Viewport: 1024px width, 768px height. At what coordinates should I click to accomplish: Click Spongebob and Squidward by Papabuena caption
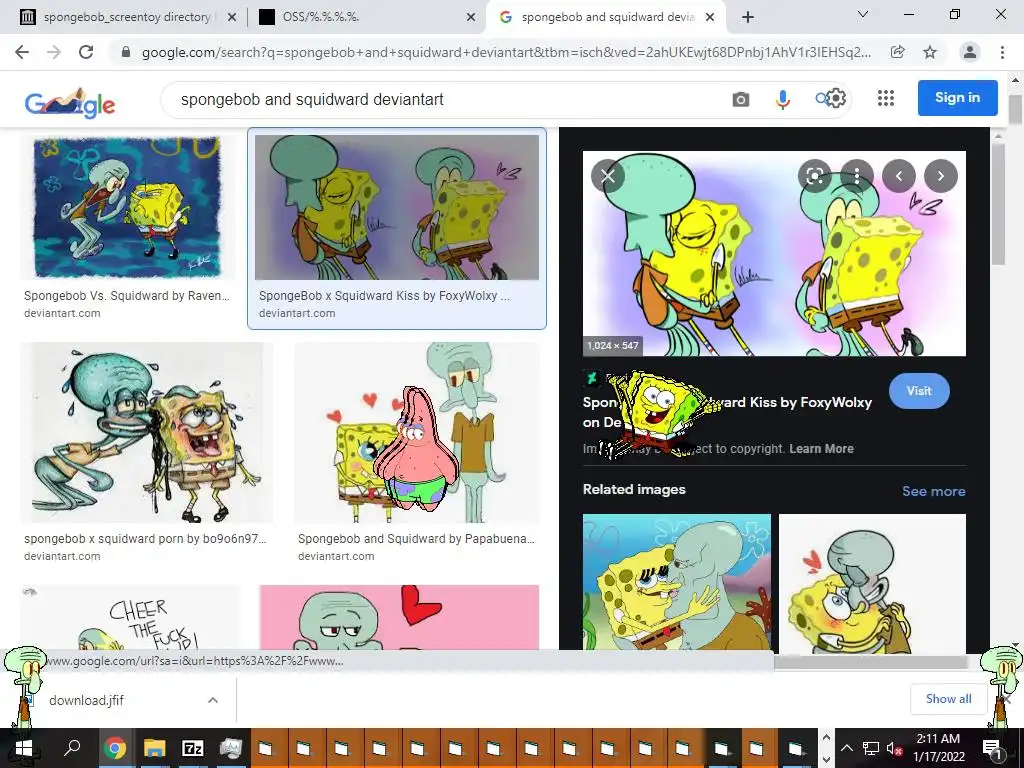click(416, 539)
